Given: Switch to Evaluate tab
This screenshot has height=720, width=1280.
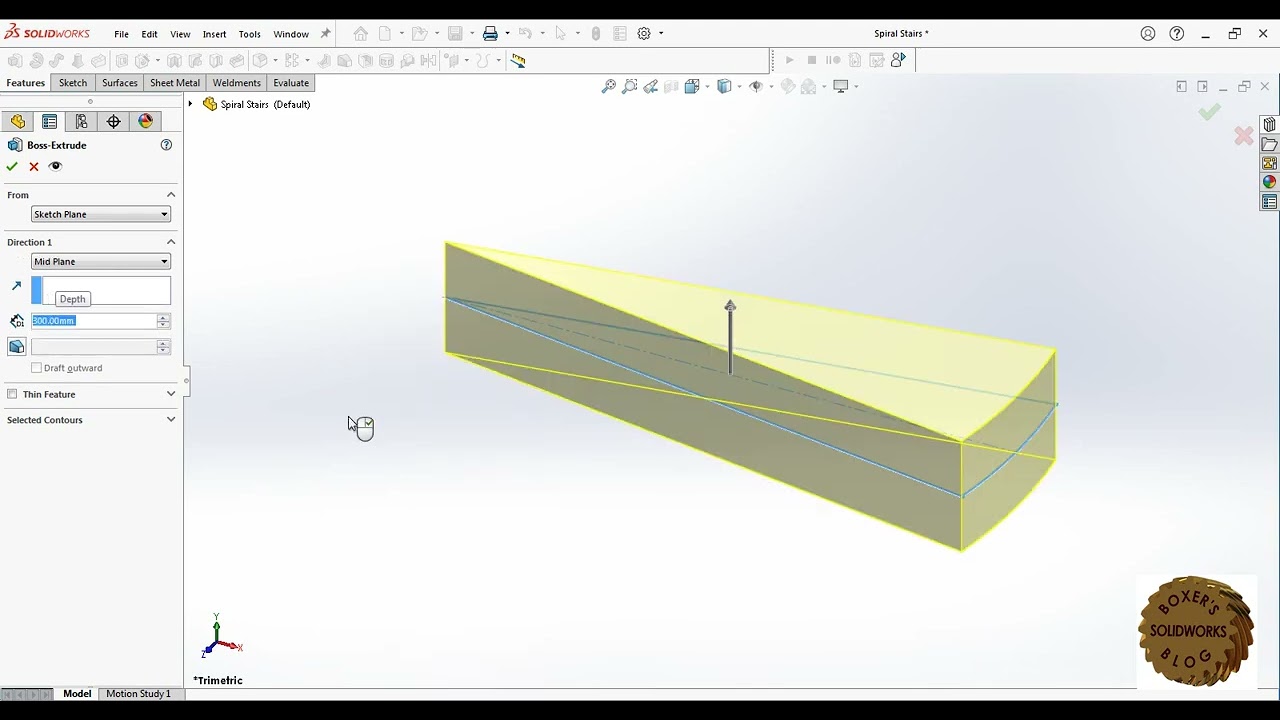Looking at the screenshot, I should click(291, 83).
